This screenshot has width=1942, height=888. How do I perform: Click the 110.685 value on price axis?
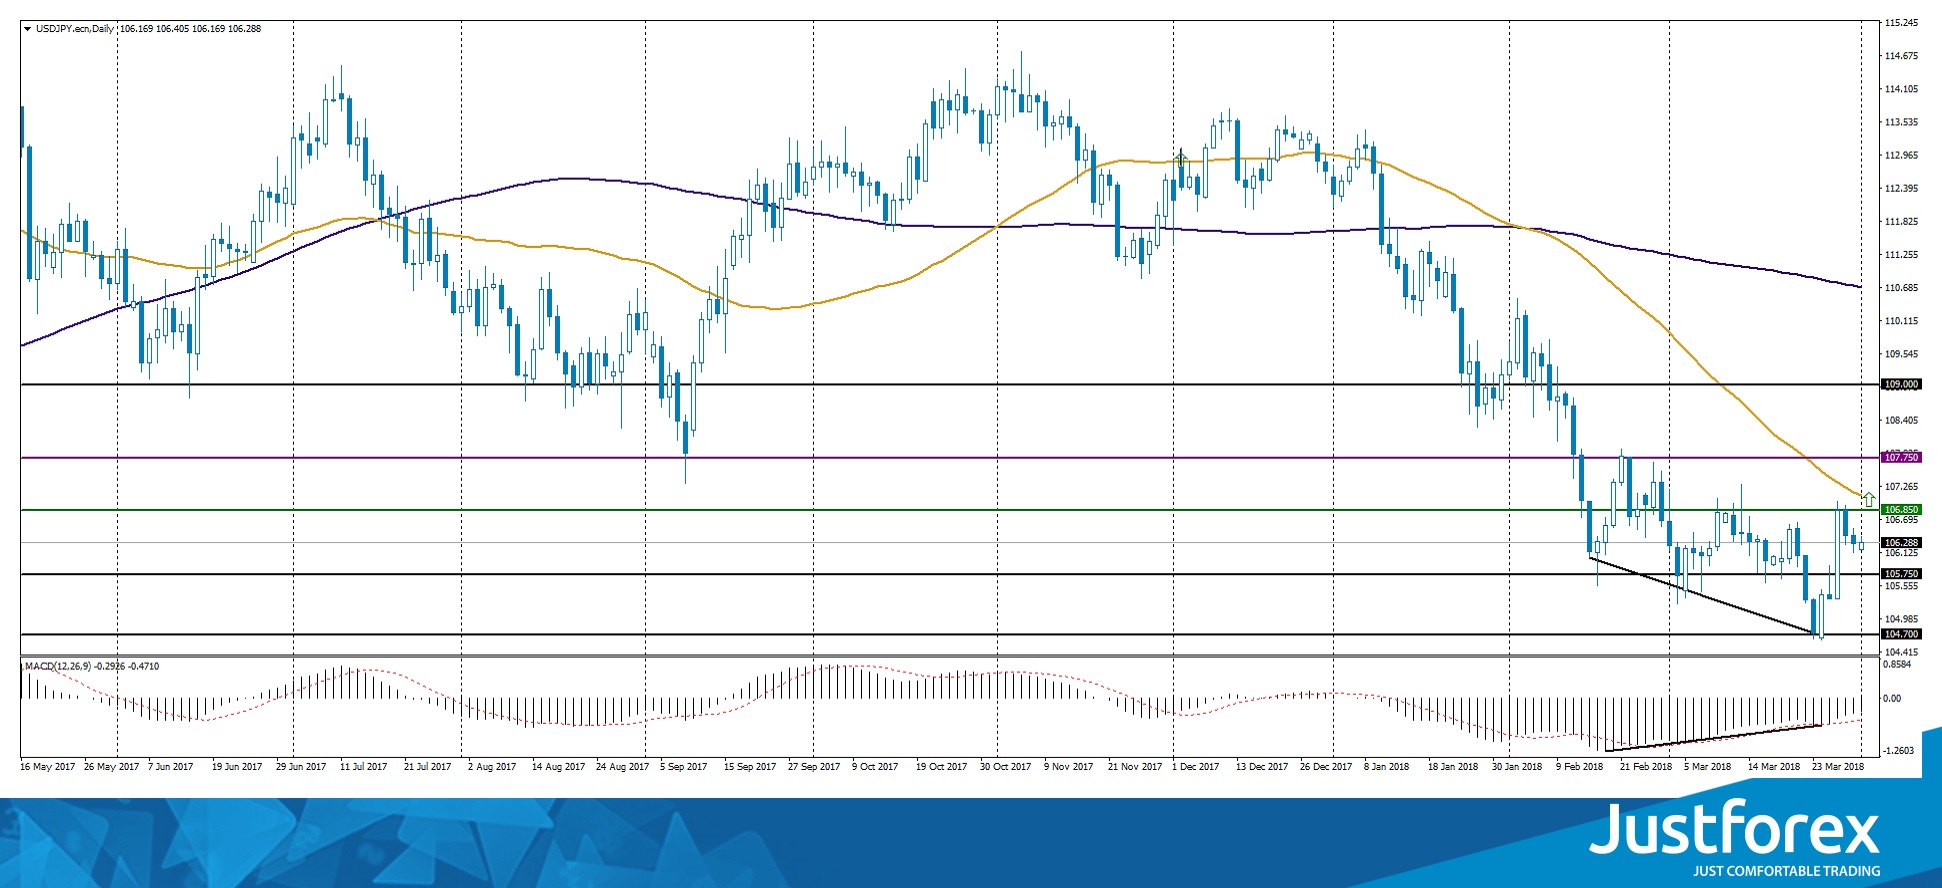(1901, 288)
